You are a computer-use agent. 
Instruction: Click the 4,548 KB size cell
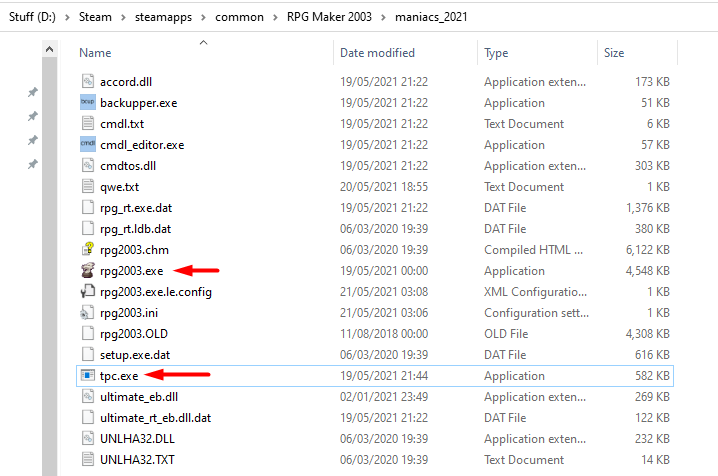(648, 270)
